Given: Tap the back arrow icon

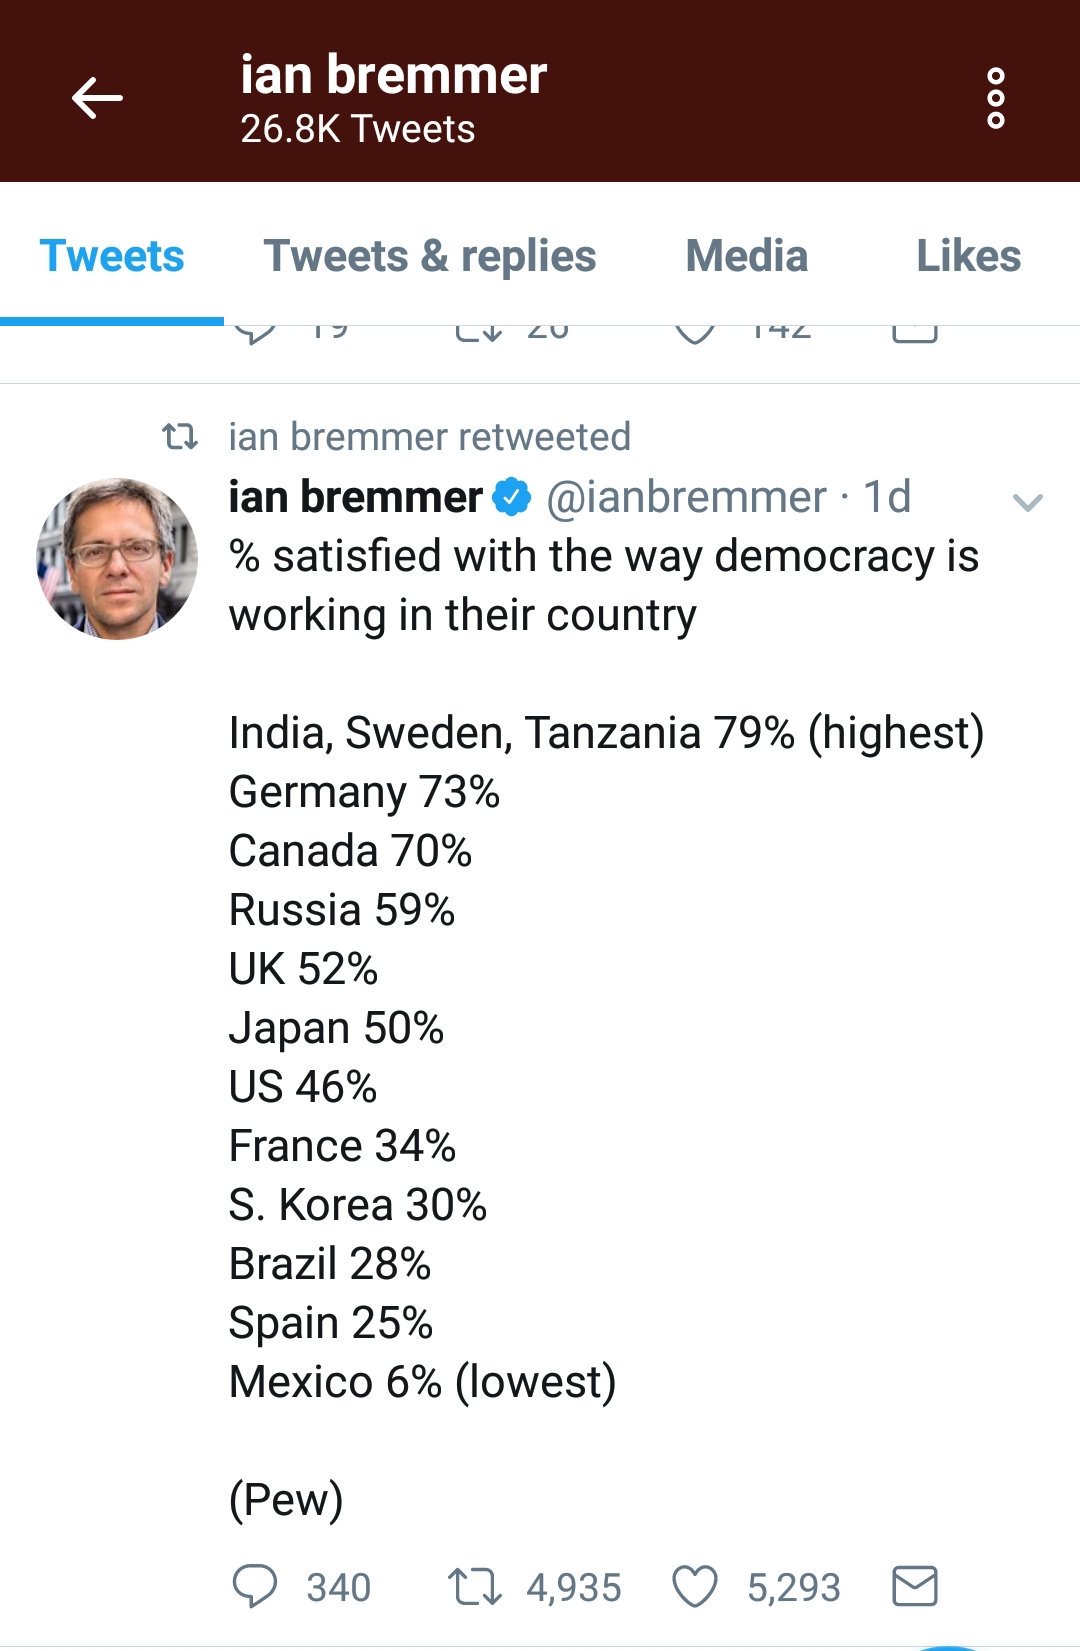Looking at the screenshot, I should pyautogui.click(x=97, y=98).
